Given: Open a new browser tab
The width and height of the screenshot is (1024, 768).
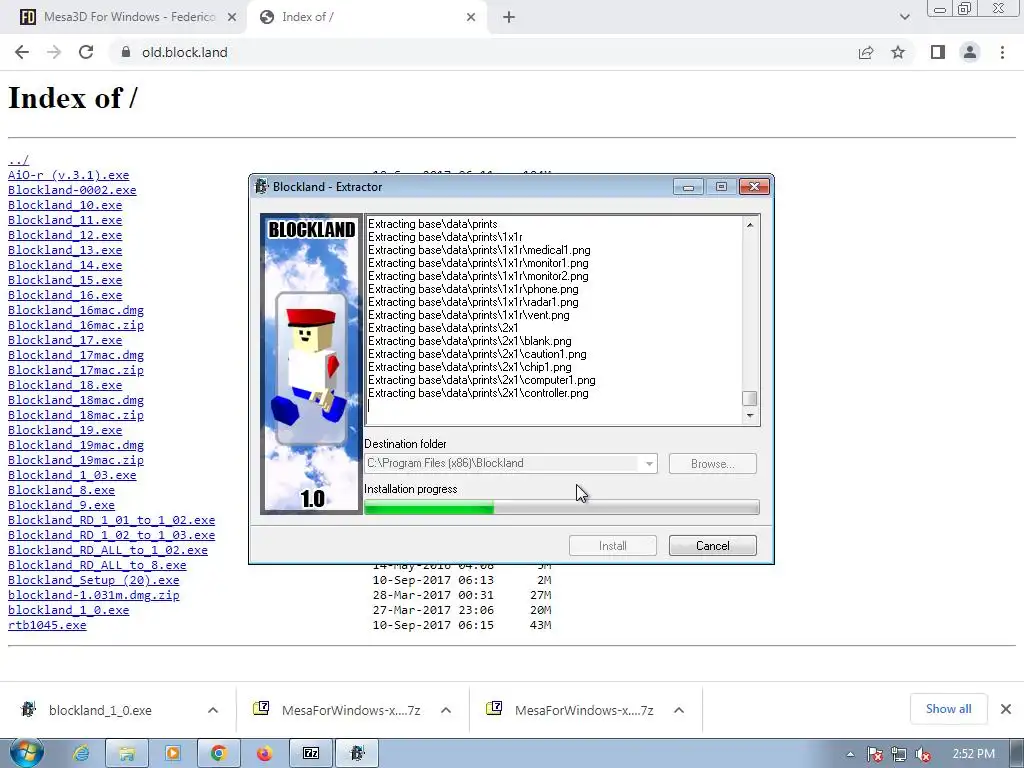Looking at the screenshot, I should pos(509,18).
